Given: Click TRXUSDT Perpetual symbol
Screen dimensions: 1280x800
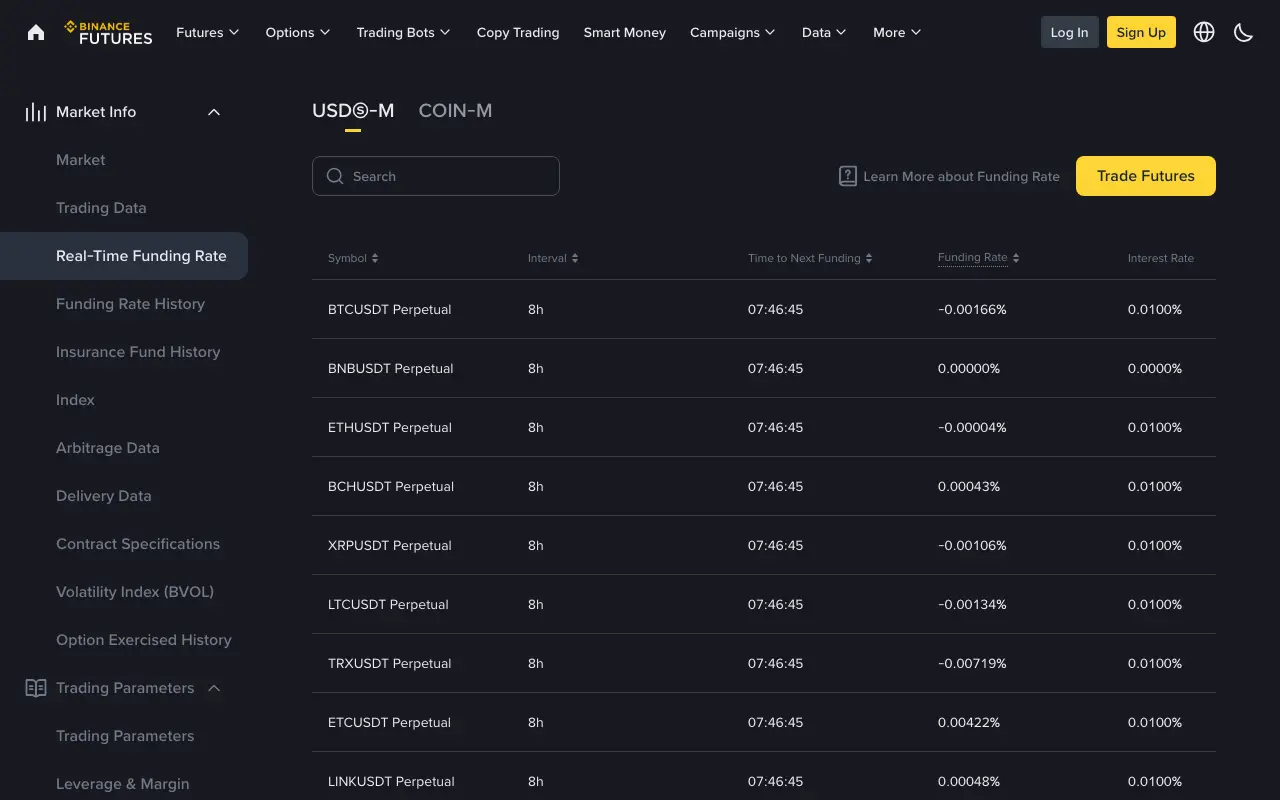Looking at the screenshot, I should (390, 664).
